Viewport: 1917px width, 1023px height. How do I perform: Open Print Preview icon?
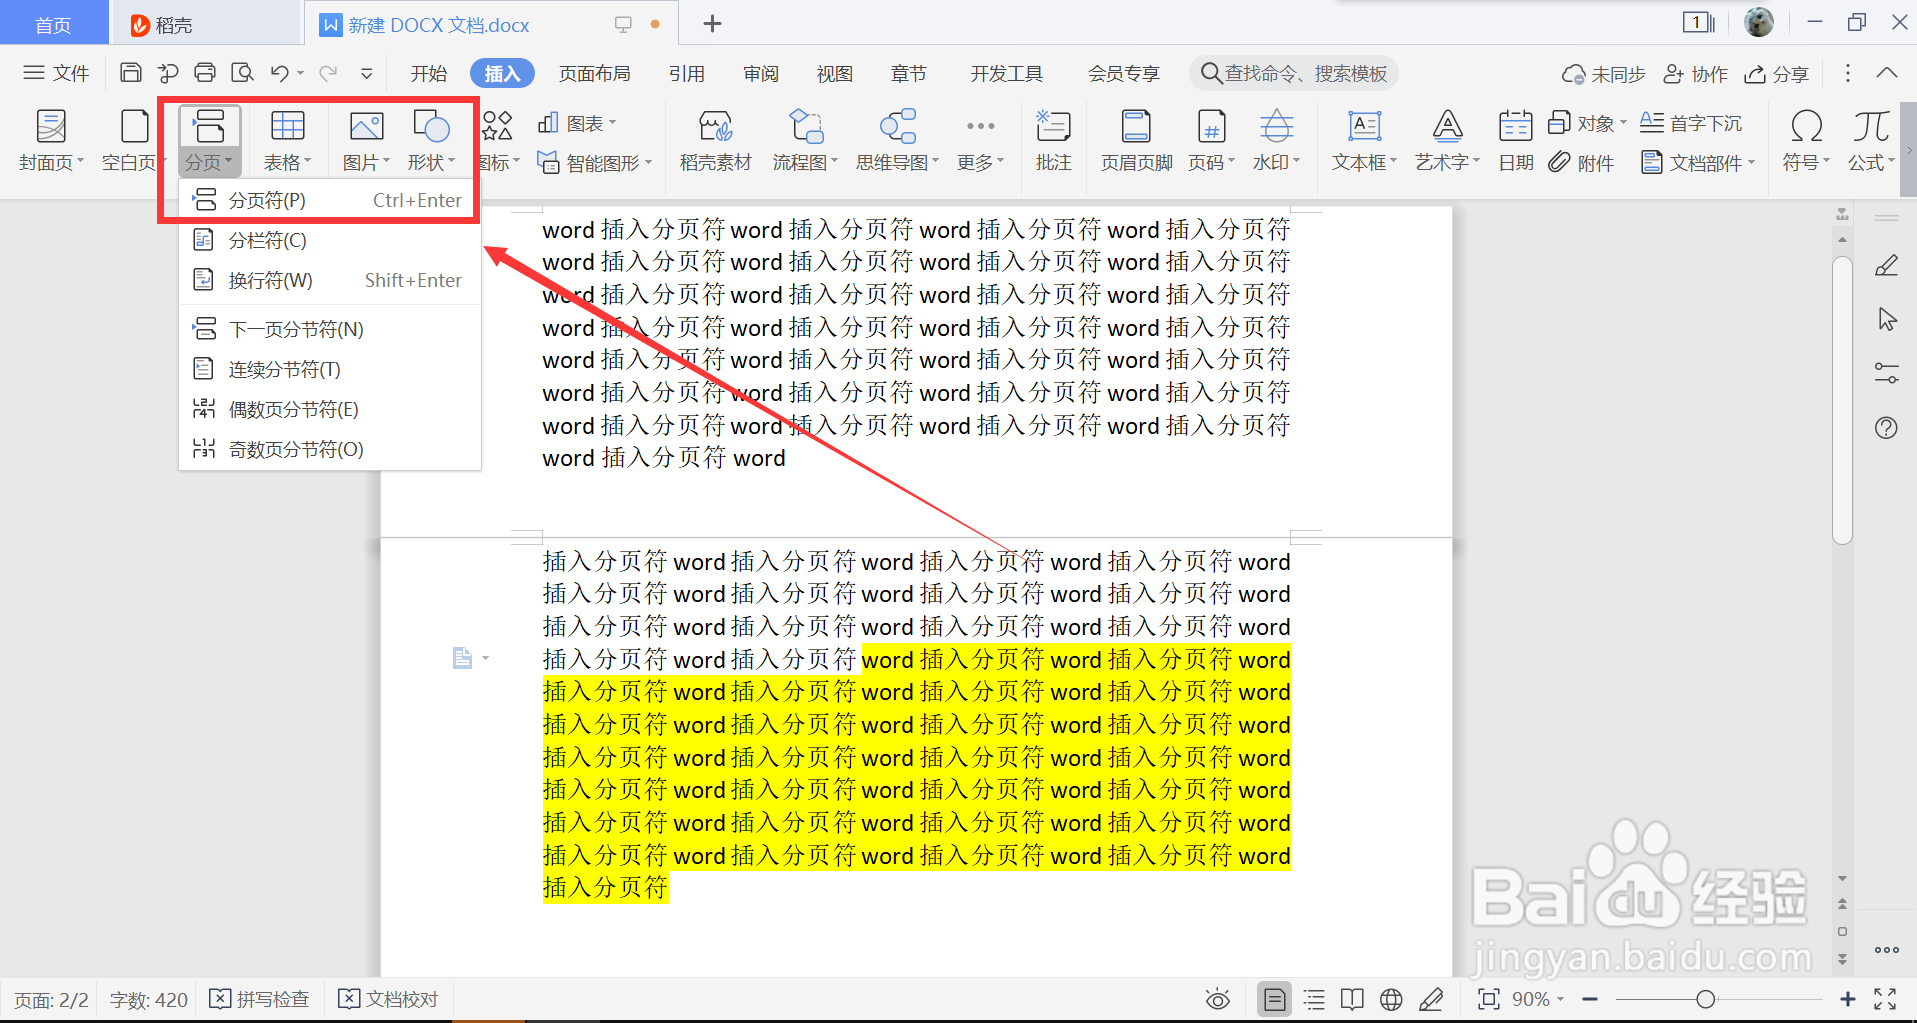(x=242, y=73)
